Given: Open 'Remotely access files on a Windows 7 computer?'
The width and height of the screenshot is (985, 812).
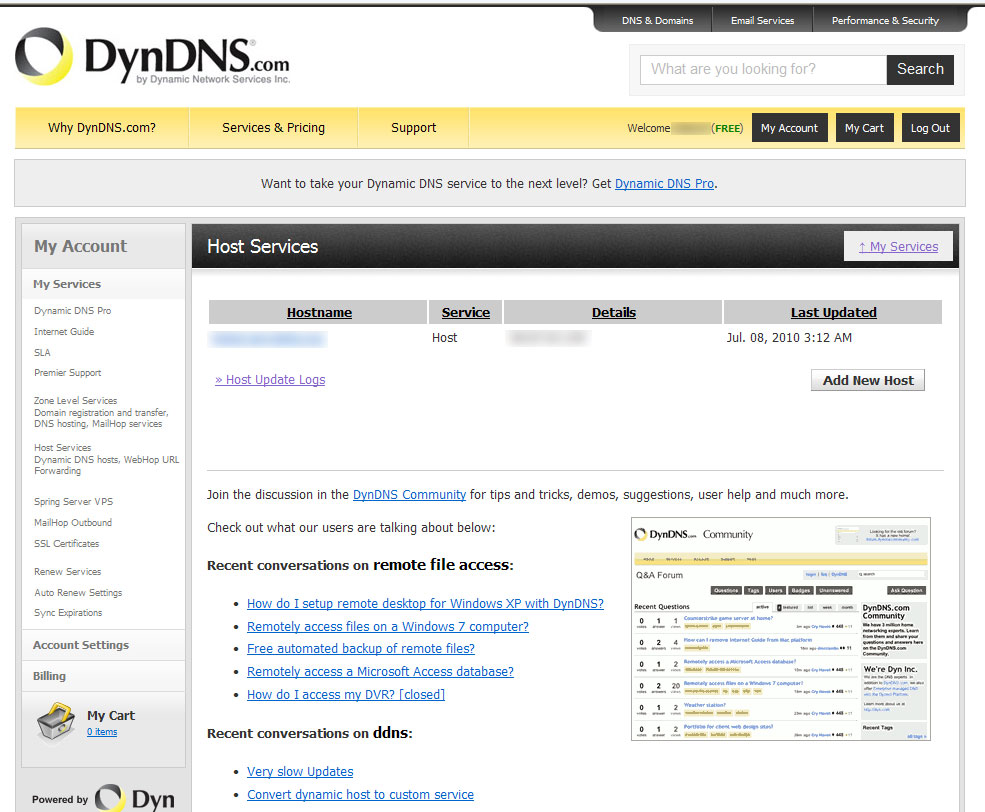Looking at the screenshot, I should point(388,626).
